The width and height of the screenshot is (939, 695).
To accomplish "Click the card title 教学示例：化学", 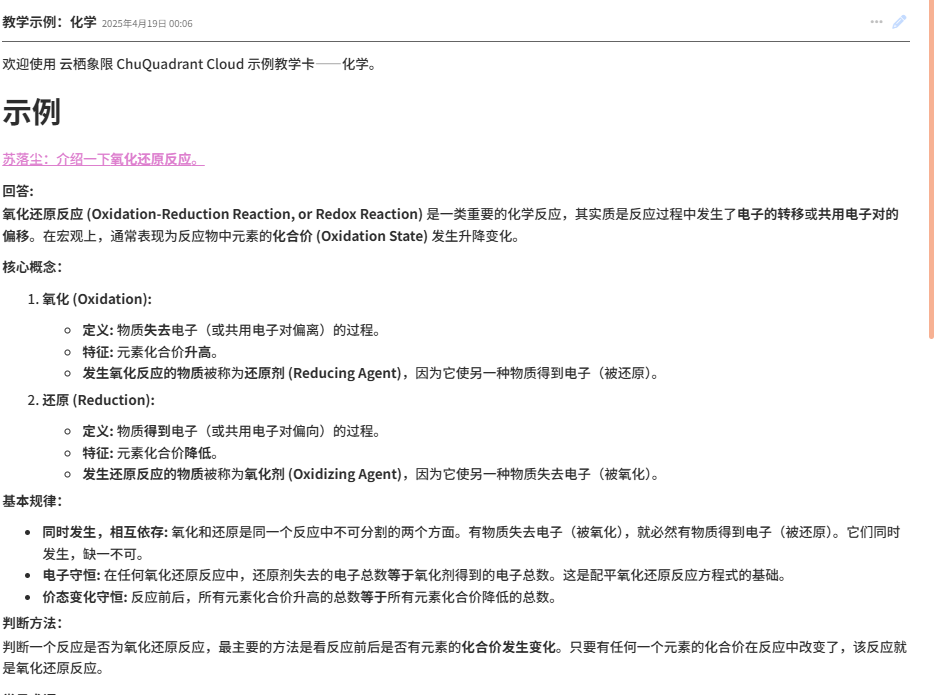I will pyautogui.click(x=49, y=22).
